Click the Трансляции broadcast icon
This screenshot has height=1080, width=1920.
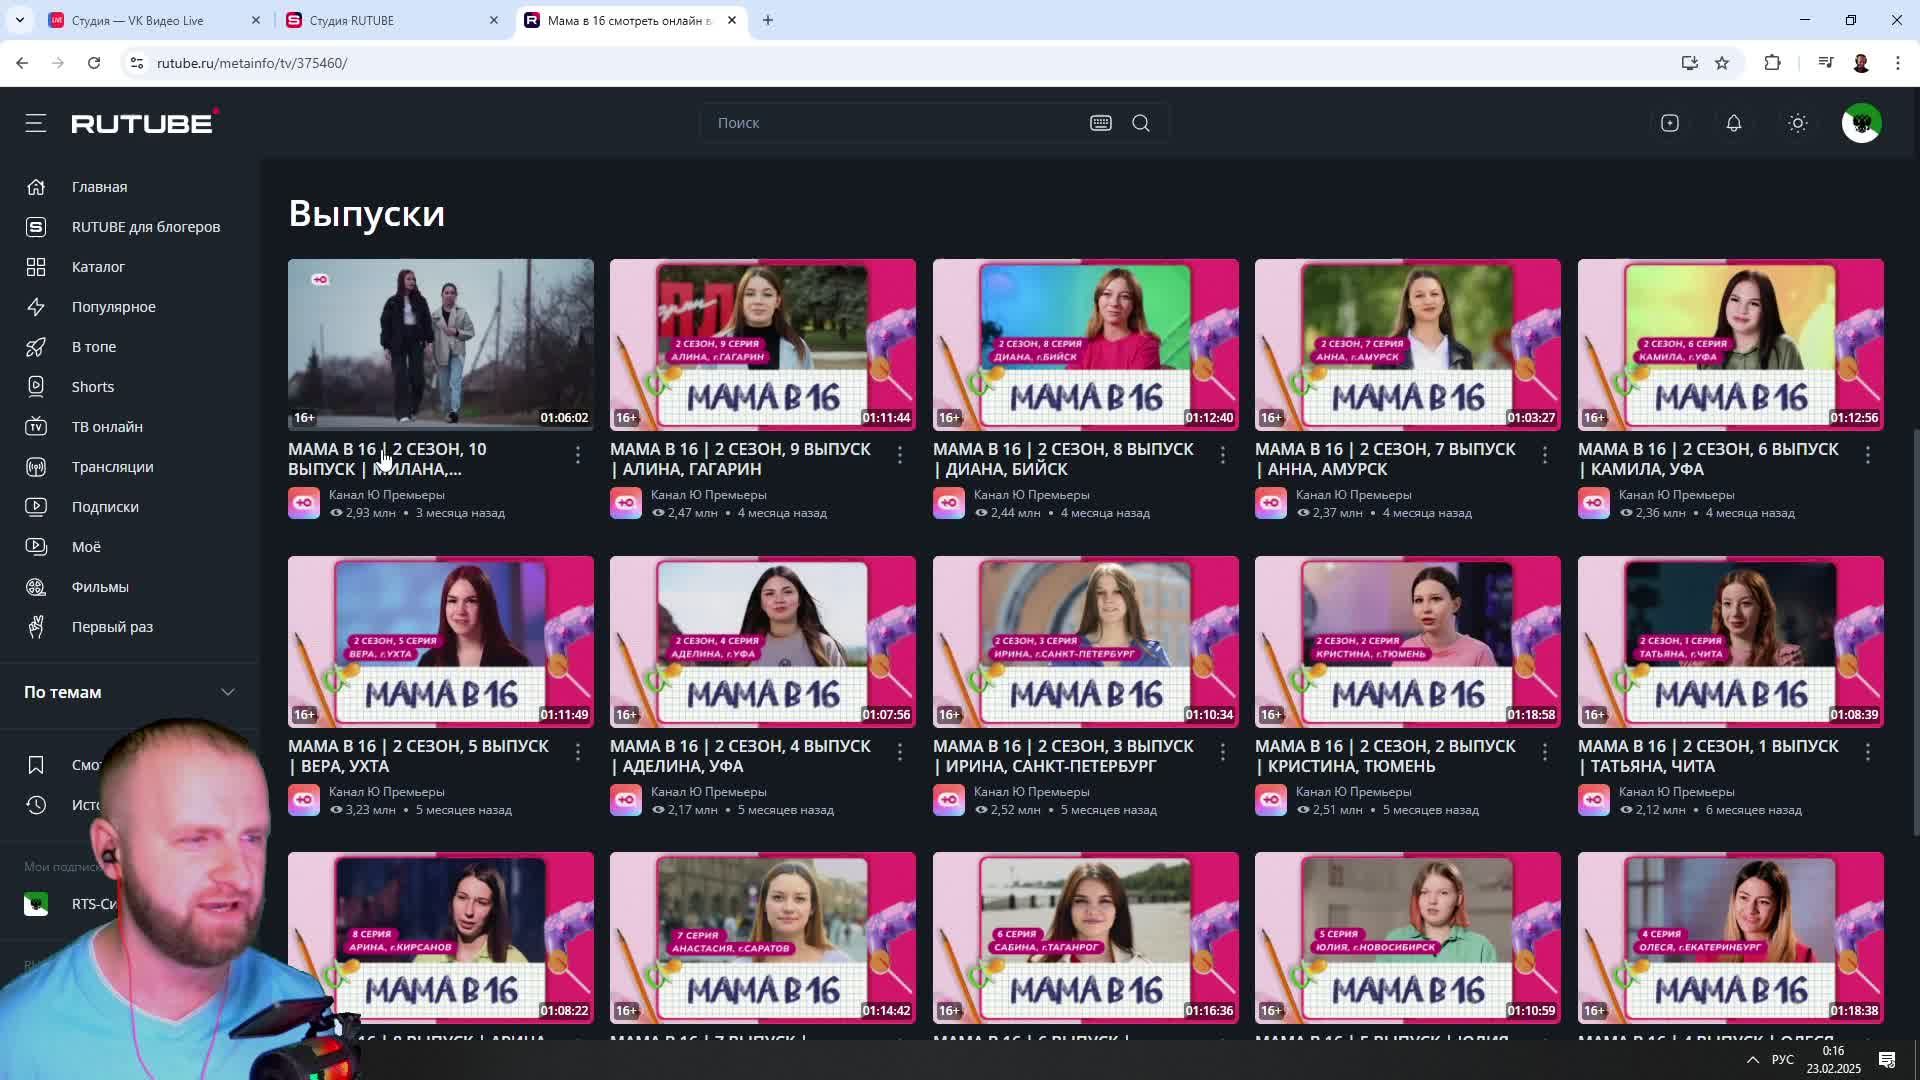[36, 467]
